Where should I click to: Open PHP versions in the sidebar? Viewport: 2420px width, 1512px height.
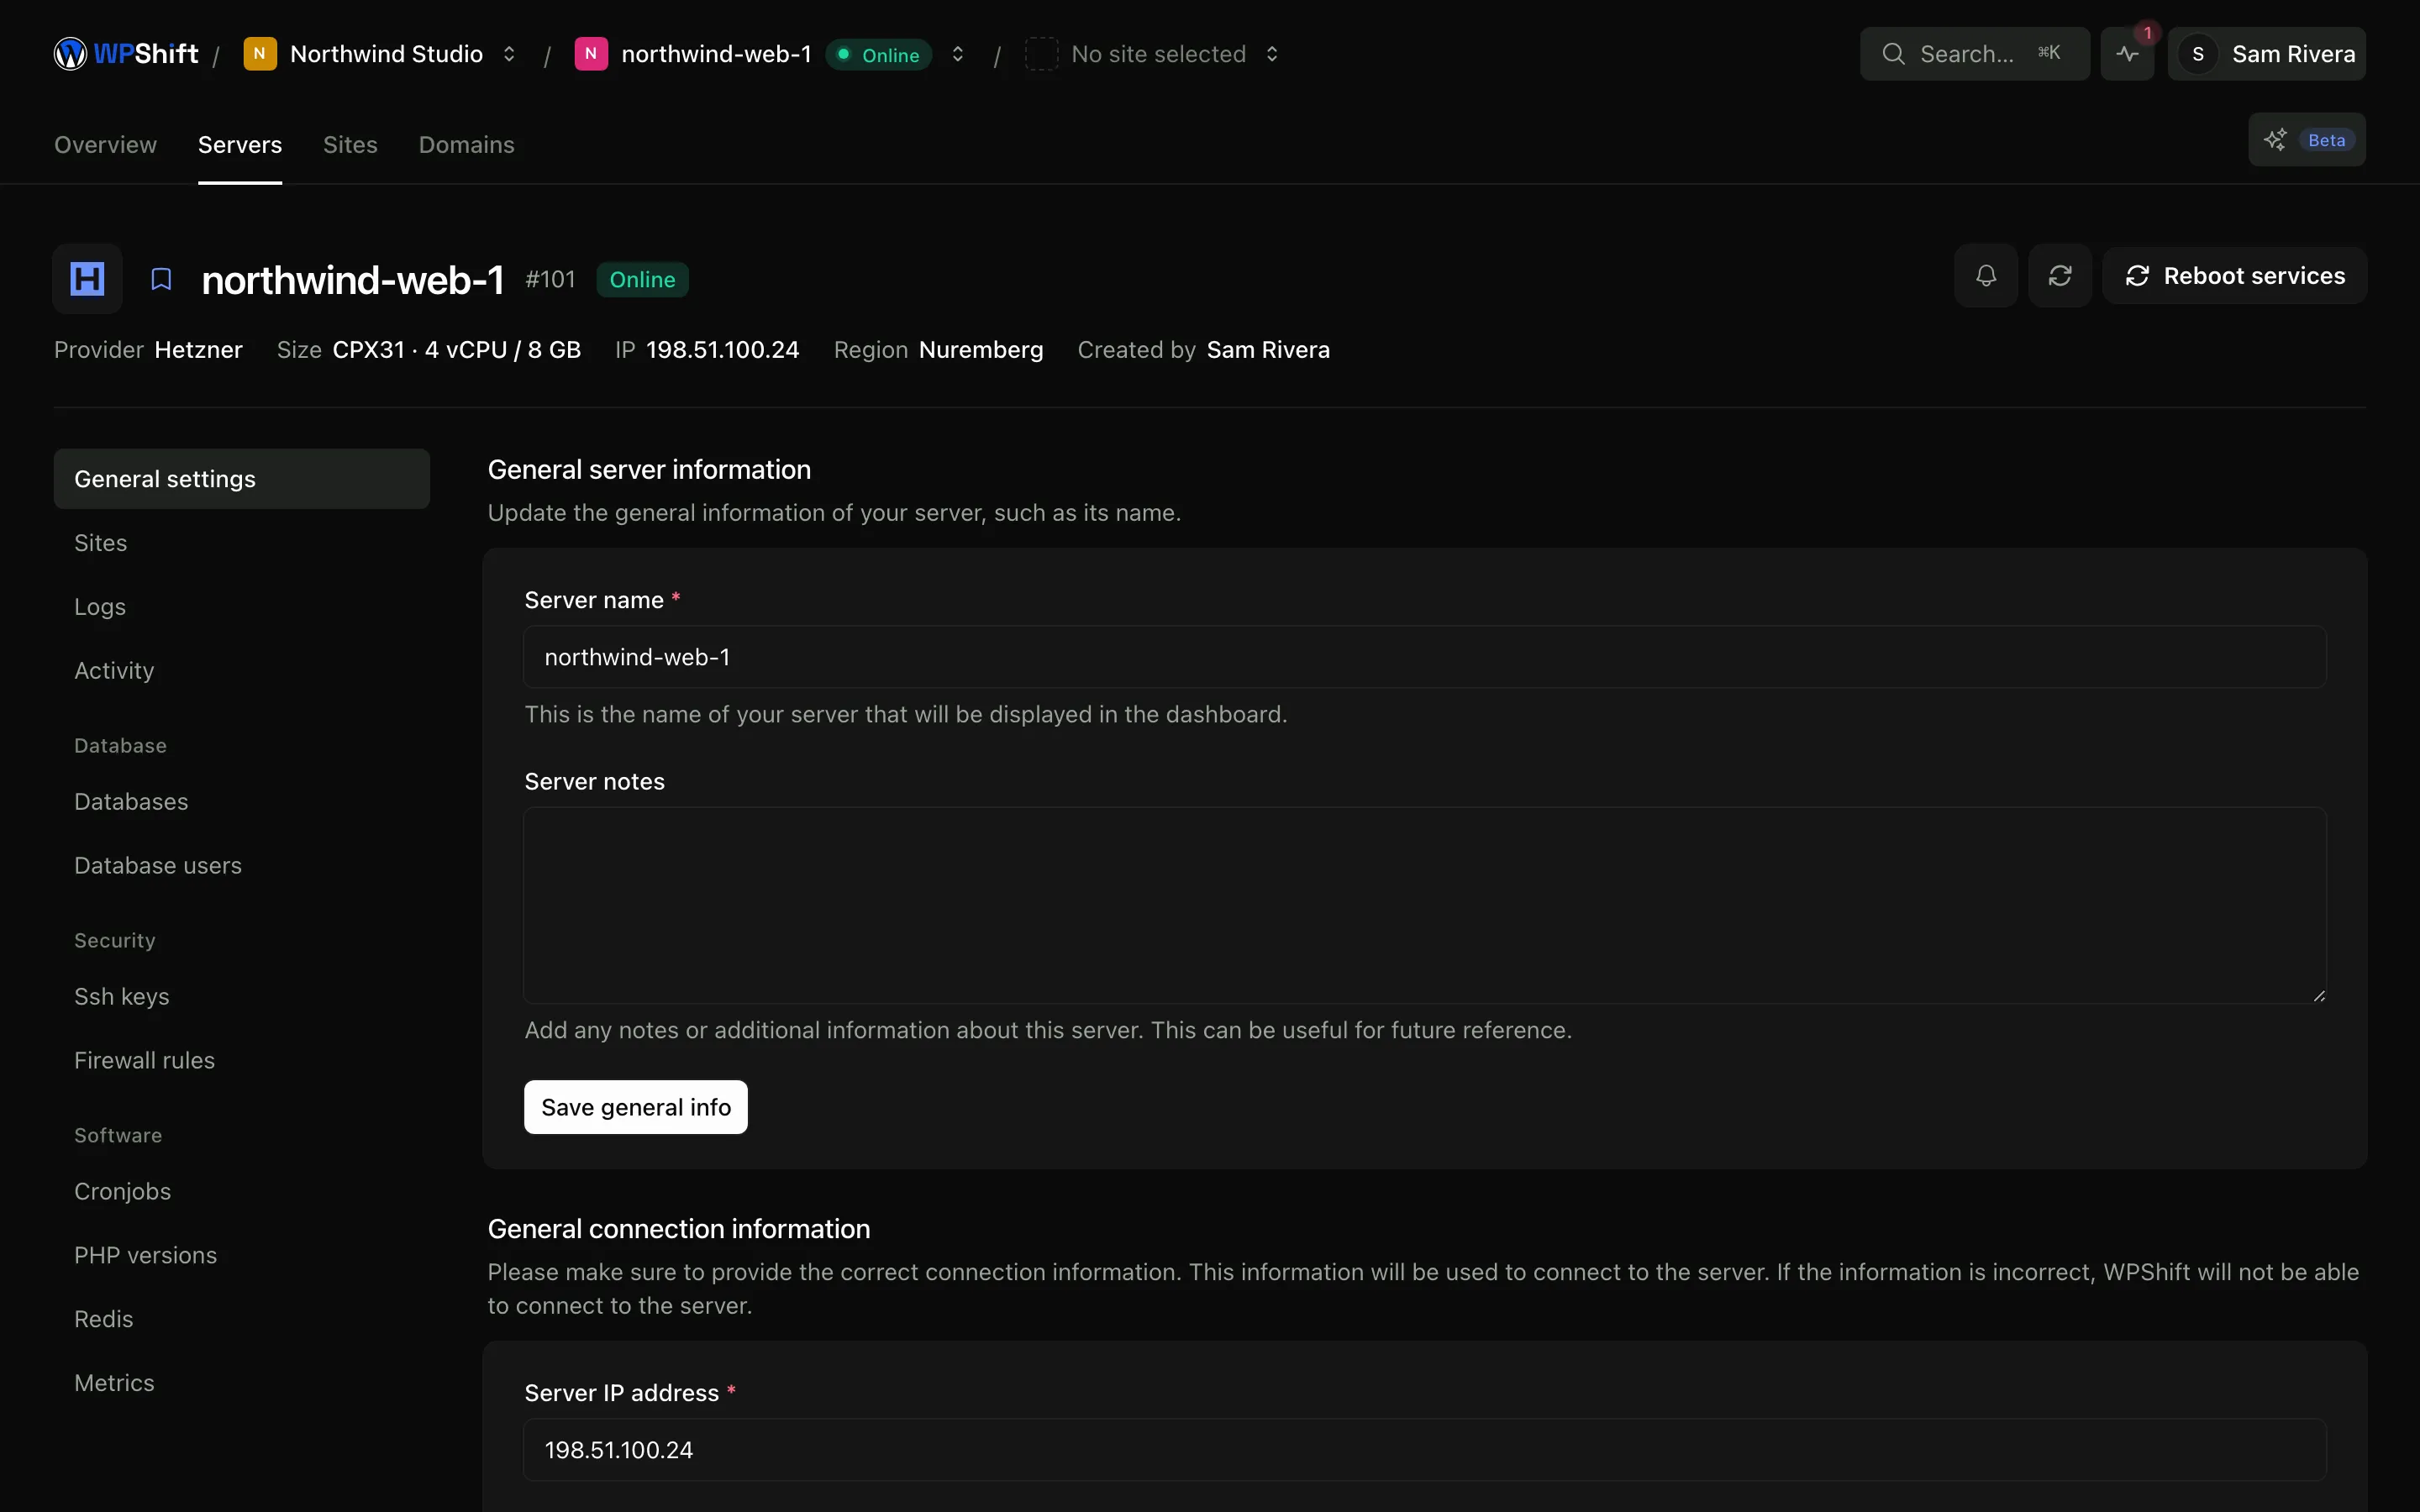coord(242,1256)
